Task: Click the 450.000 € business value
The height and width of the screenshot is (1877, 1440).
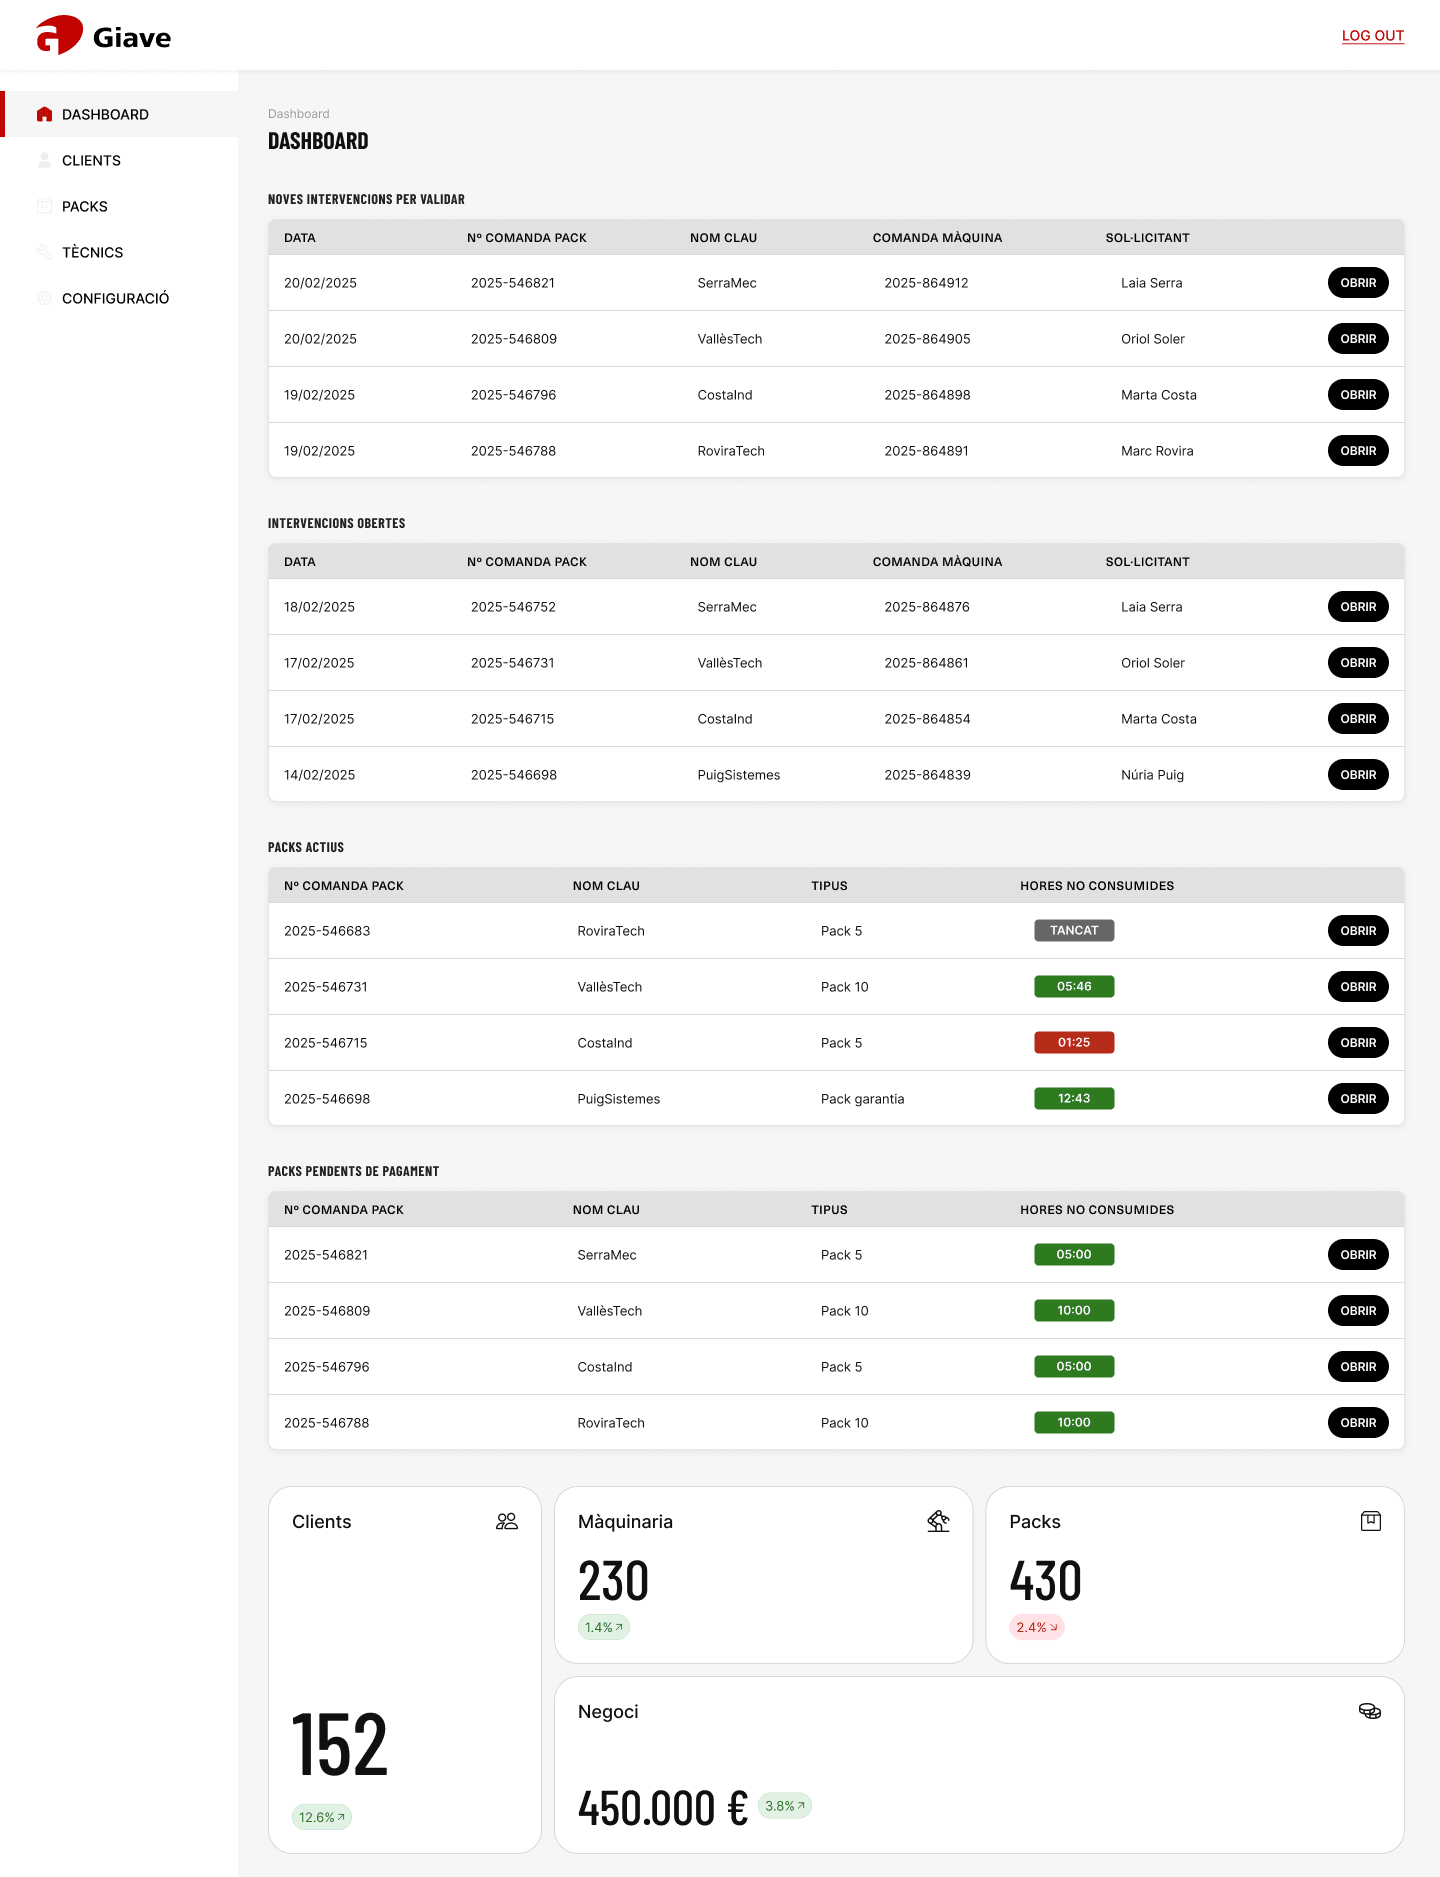Action: tap(663, 1808)
